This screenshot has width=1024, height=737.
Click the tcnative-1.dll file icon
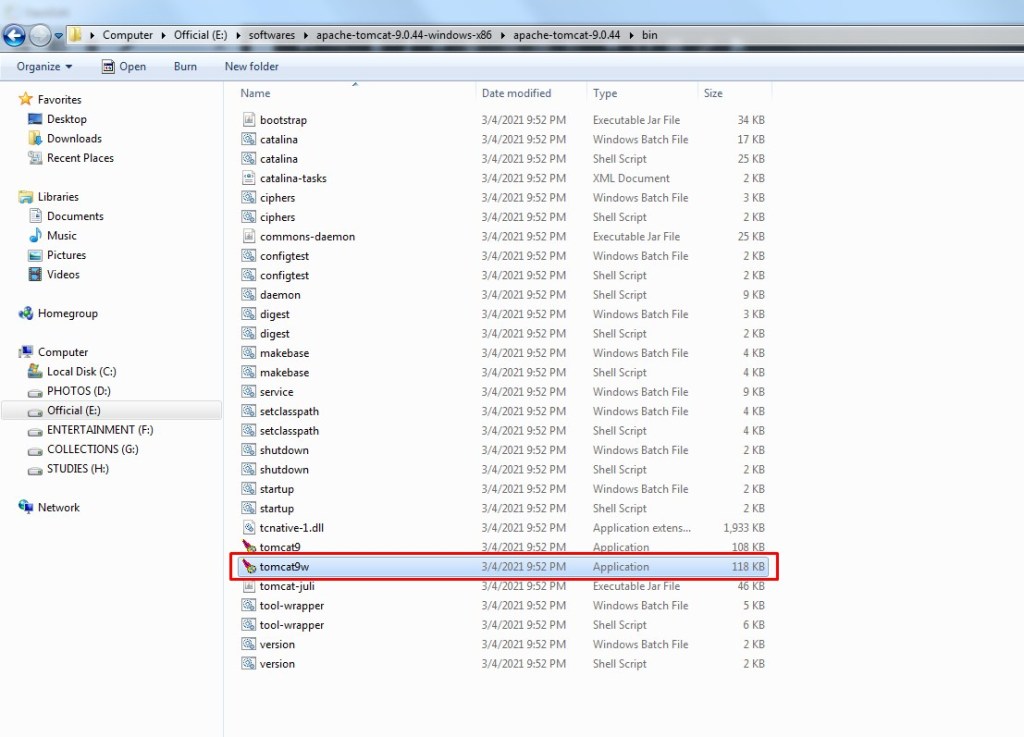click(248, 527)
